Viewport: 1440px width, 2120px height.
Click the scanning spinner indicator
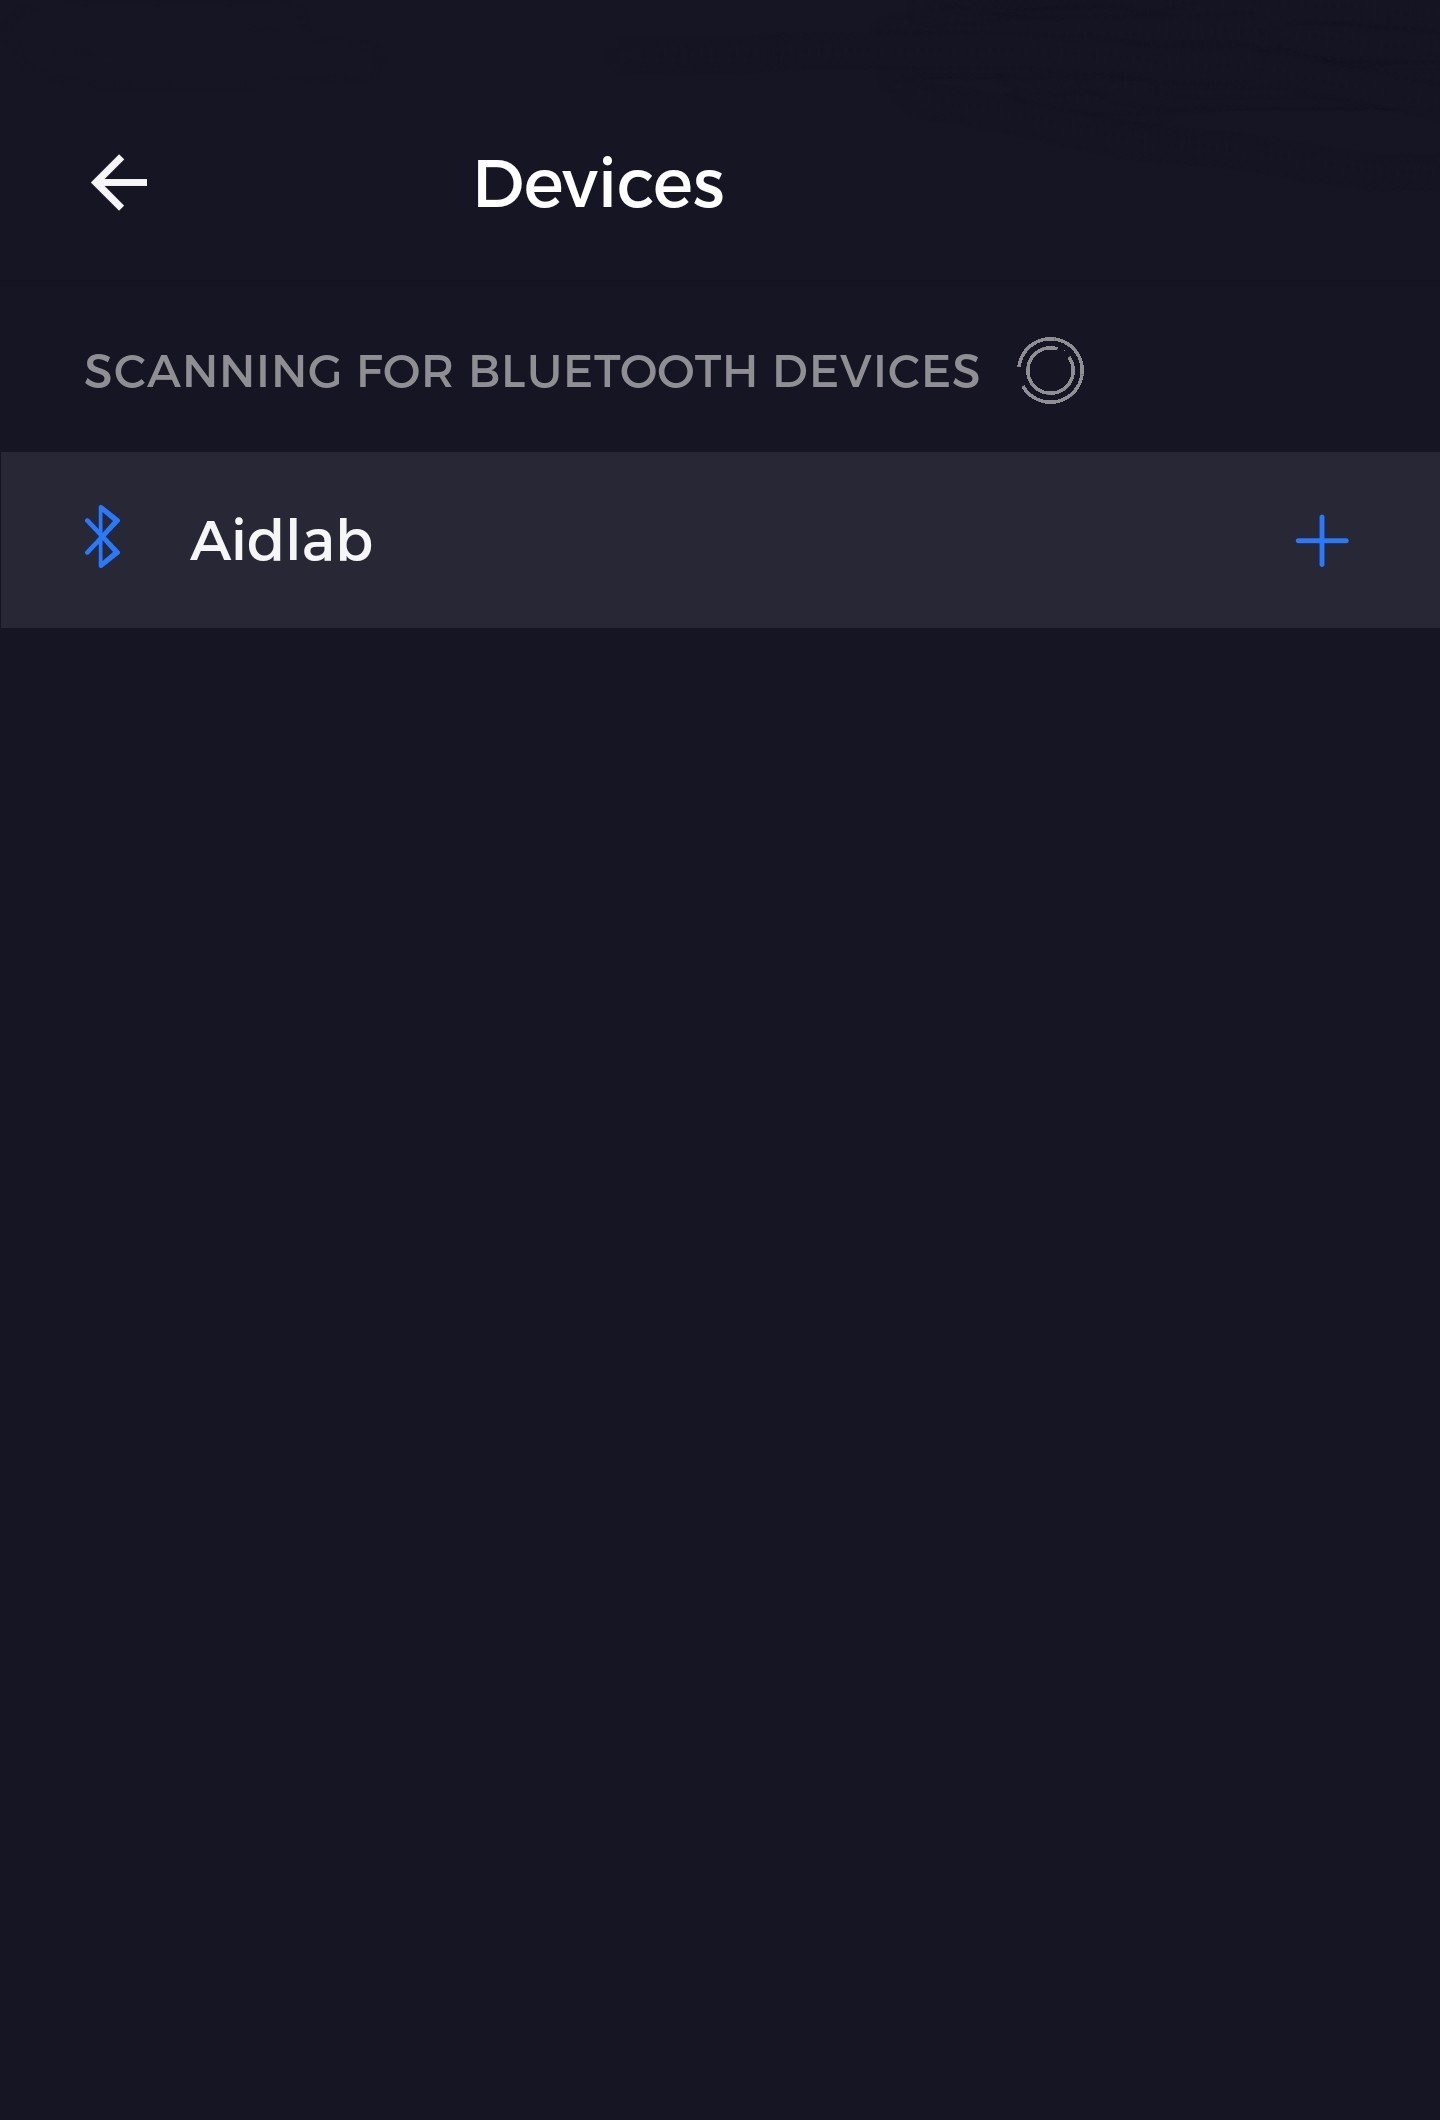pyautogui.click(x=1050, y=371)
